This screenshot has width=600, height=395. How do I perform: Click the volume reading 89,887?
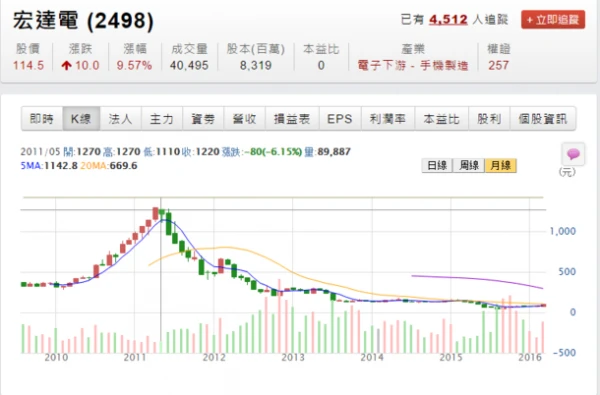click(x=334, y=152)
